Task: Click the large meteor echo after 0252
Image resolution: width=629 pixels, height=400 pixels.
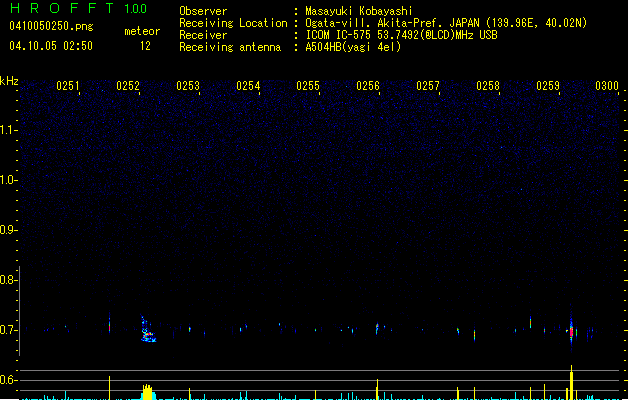Action: tap(148, 329)
